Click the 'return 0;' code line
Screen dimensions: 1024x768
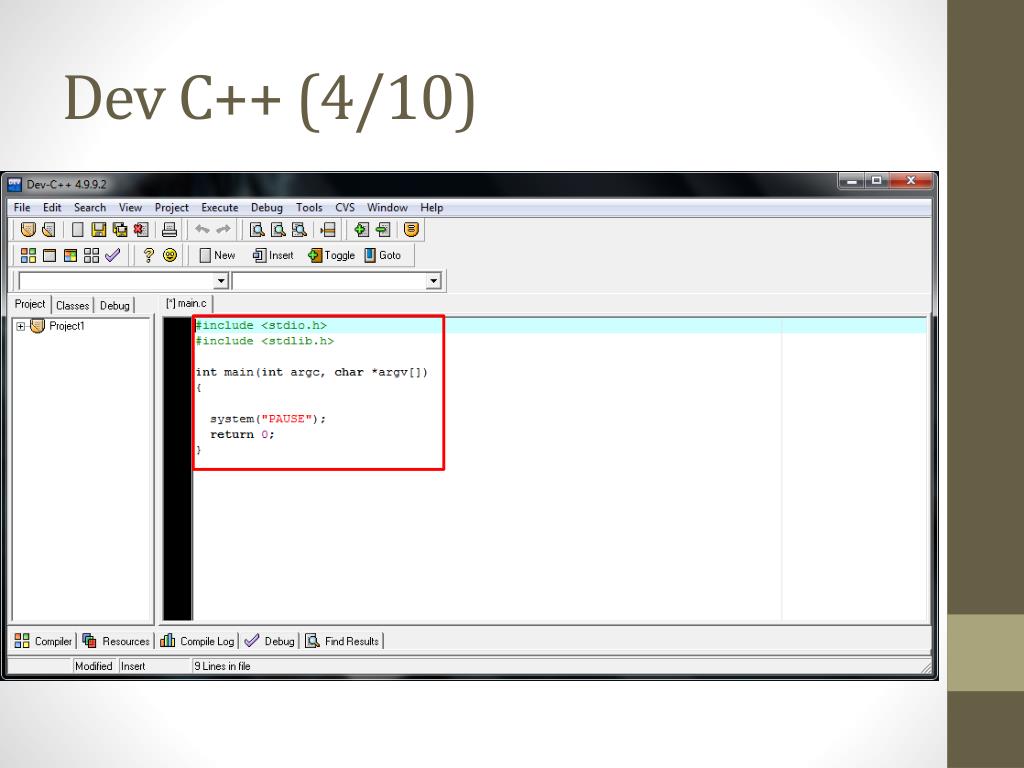click(242, 435)
